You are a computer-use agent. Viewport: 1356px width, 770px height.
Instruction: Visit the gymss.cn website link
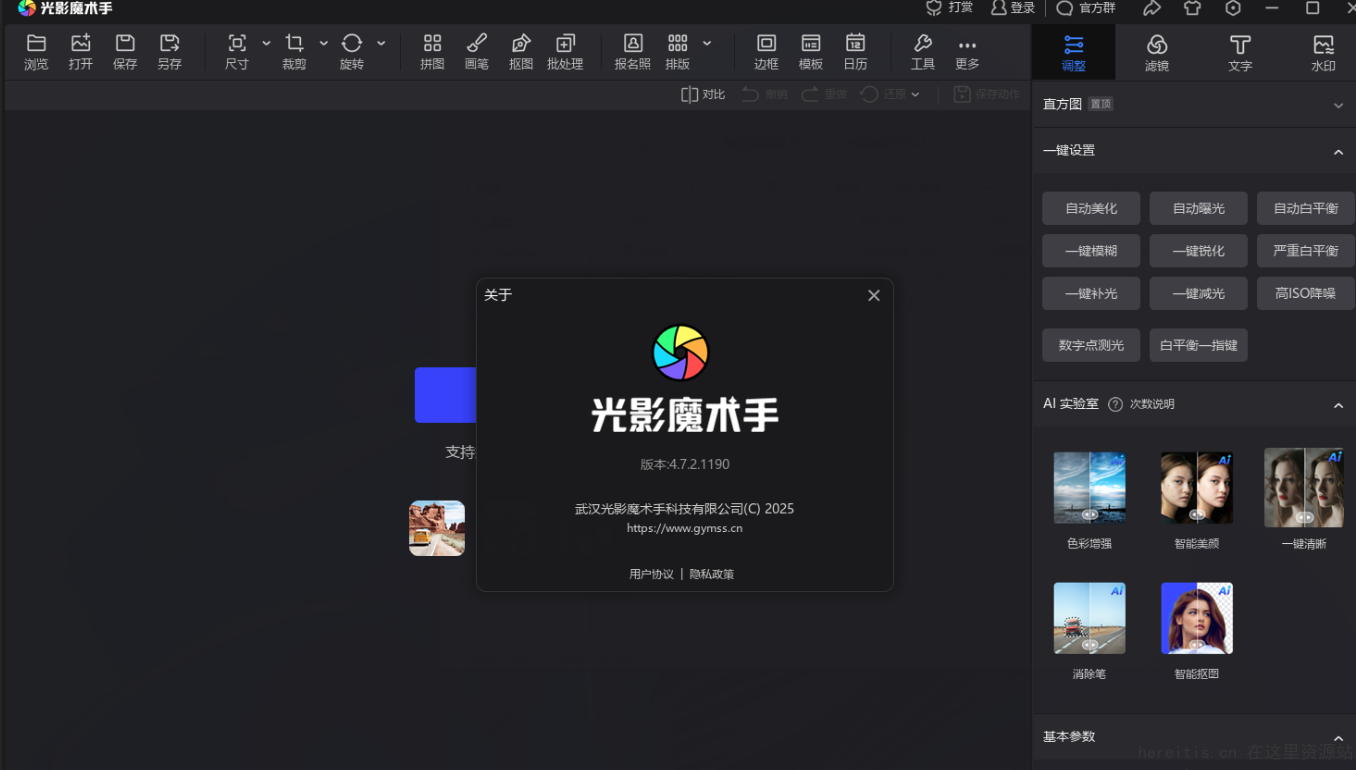[x=683, y=527]
